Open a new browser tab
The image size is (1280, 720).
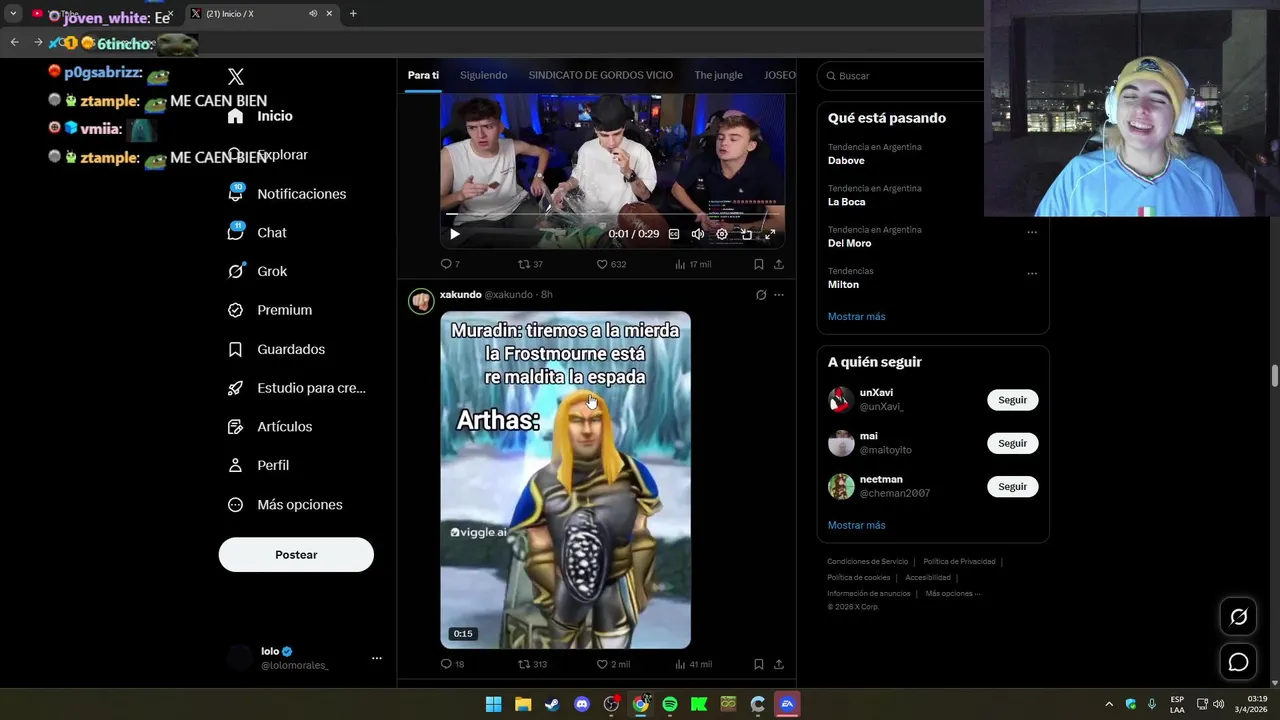coord(353,14)
